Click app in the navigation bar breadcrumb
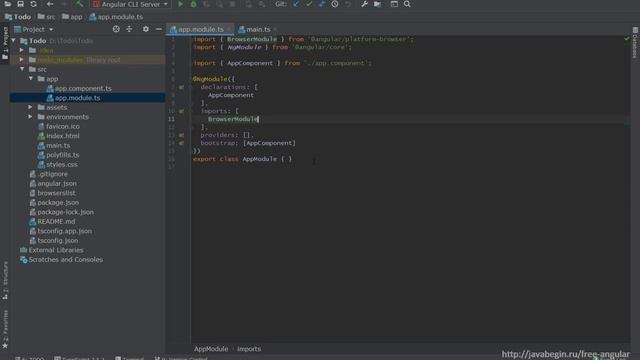The height and width of the screenshot is (360, 640). (72, 17)
